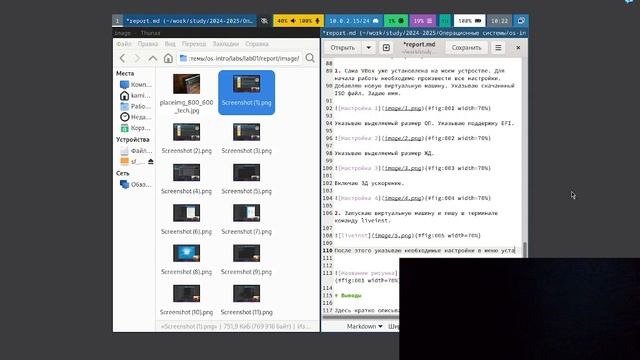Select Screenshot (5).png file

point(247,179)
